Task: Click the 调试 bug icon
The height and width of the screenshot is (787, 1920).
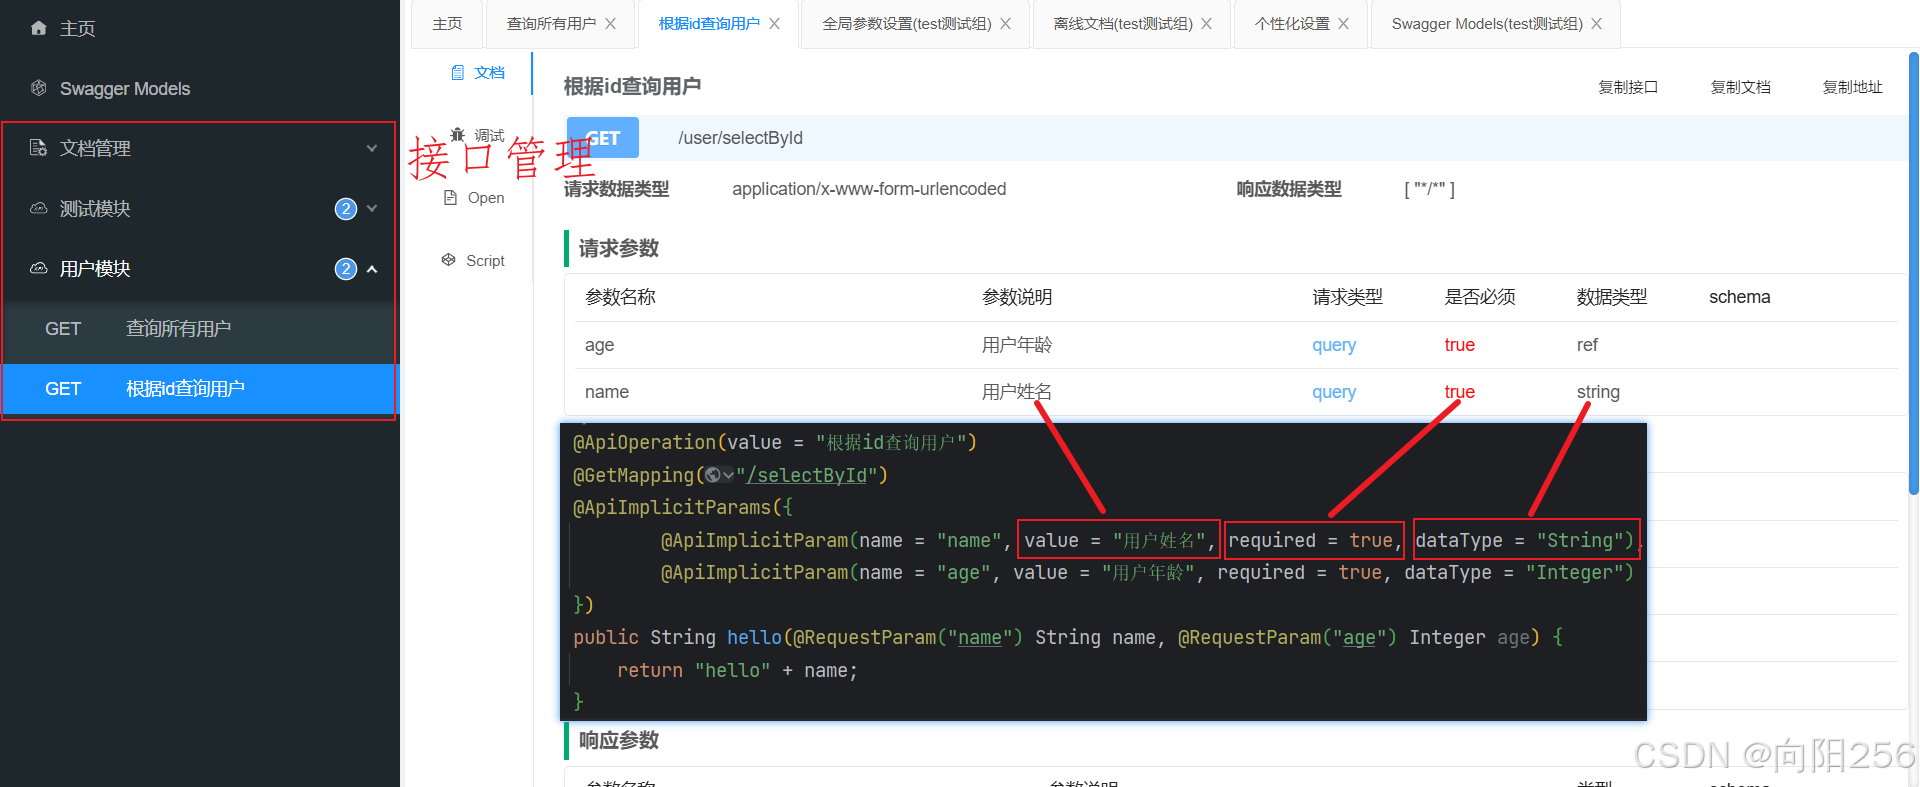Action: (458, 135)
